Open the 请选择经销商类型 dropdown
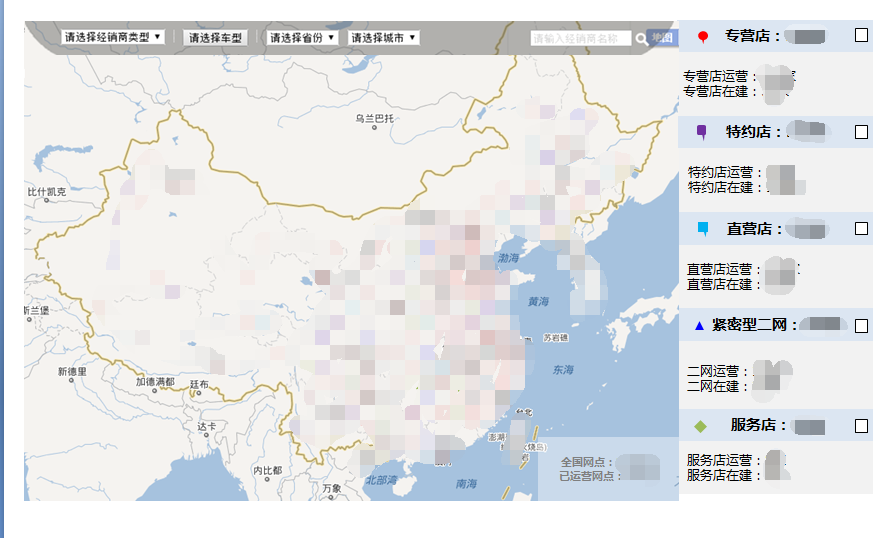The image size is (873, 538). coord(112,37)
